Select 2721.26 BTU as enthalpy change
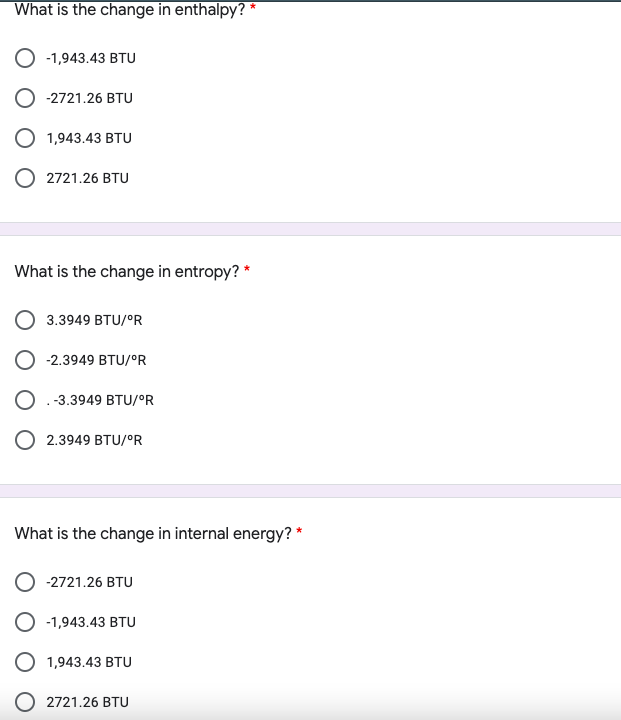 click(25, 178)
